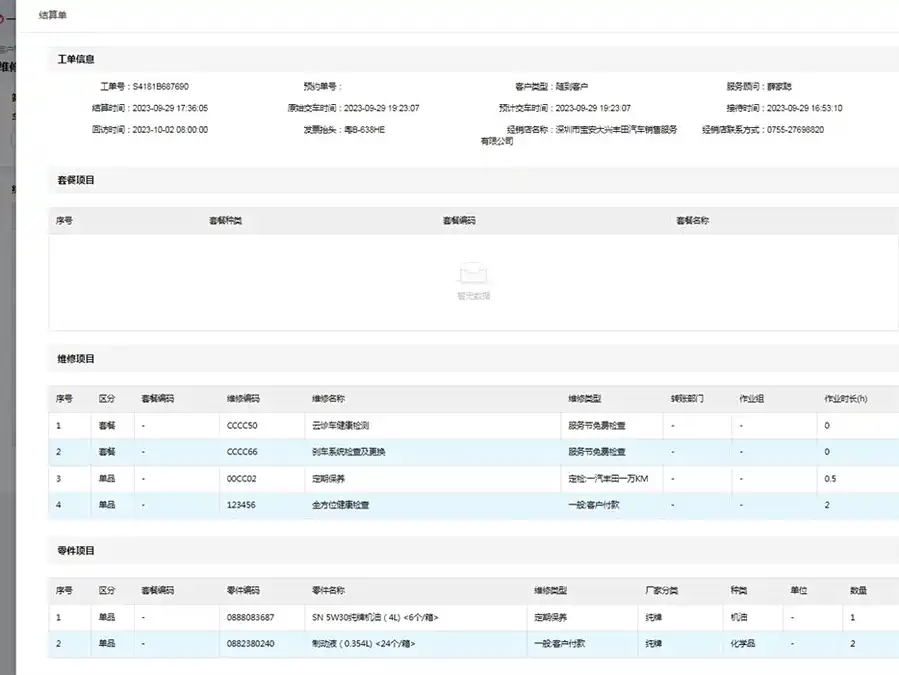Image resolution: width=899 pixels, height=675 pixels.
Task: Click 零件编码 column header in parts table
Action: click(x=244, y=591)
